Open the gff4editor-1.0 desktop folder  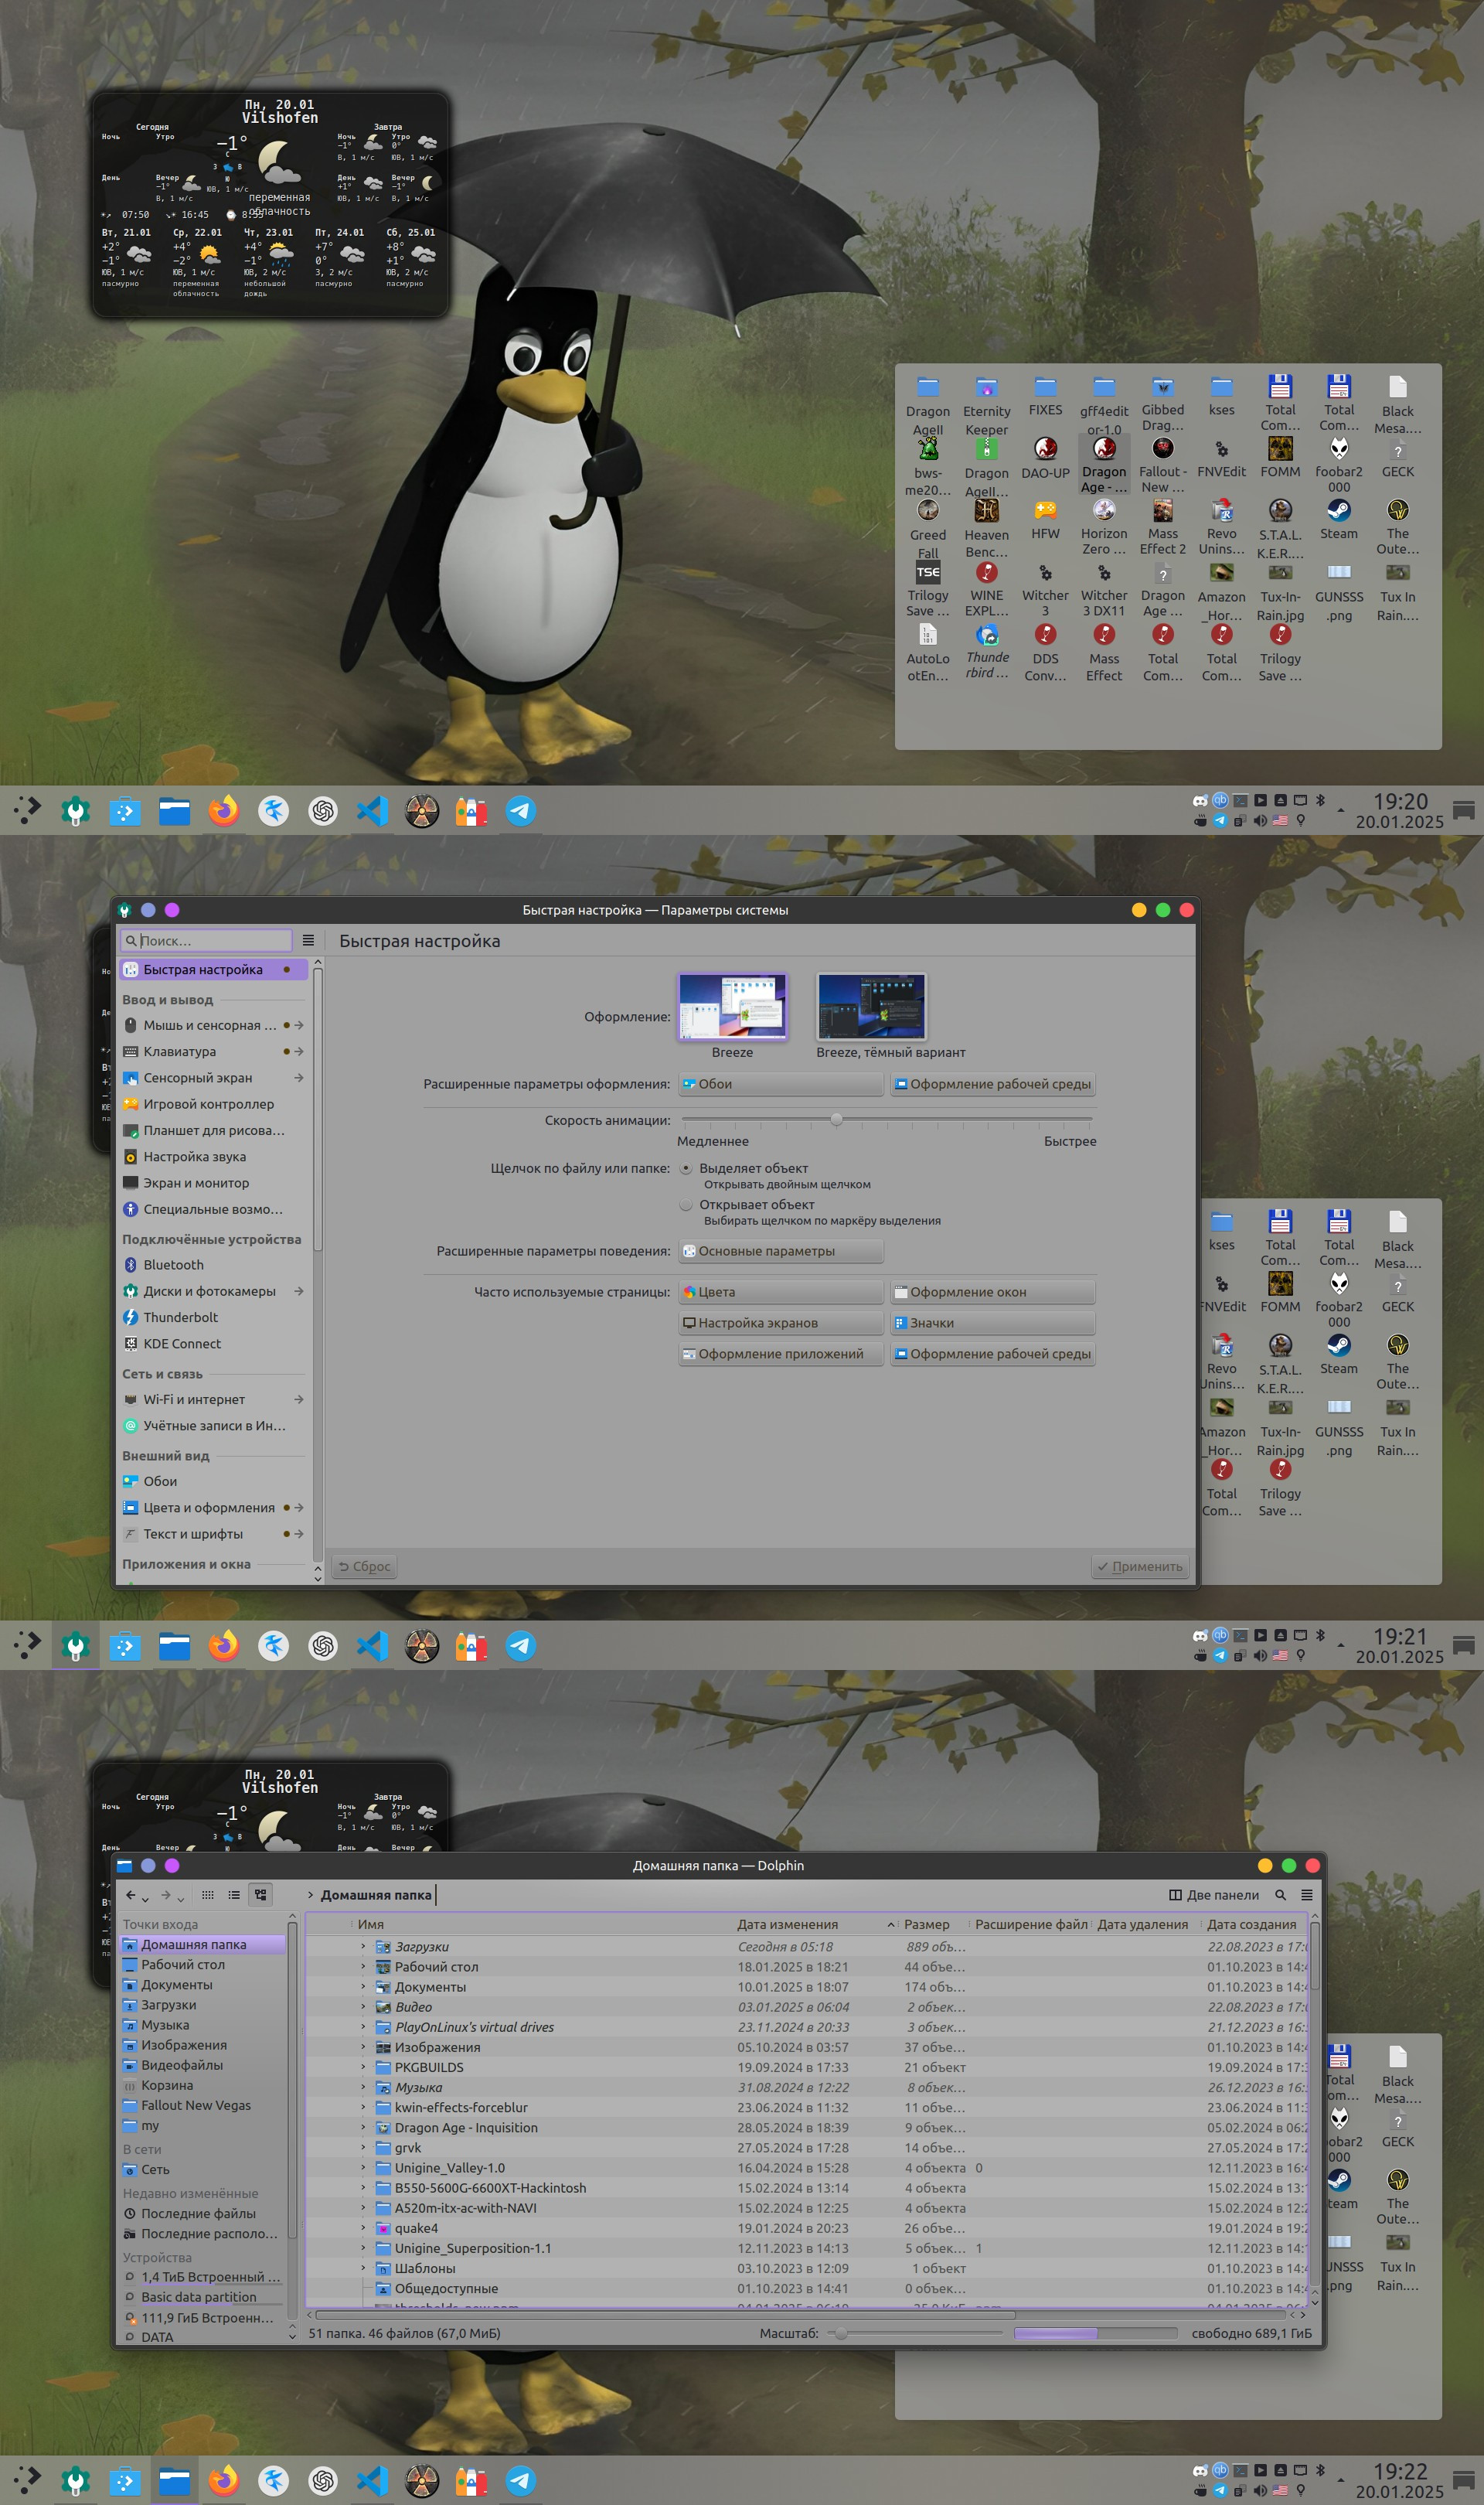pyautogui.click(x=1104, y=405)
